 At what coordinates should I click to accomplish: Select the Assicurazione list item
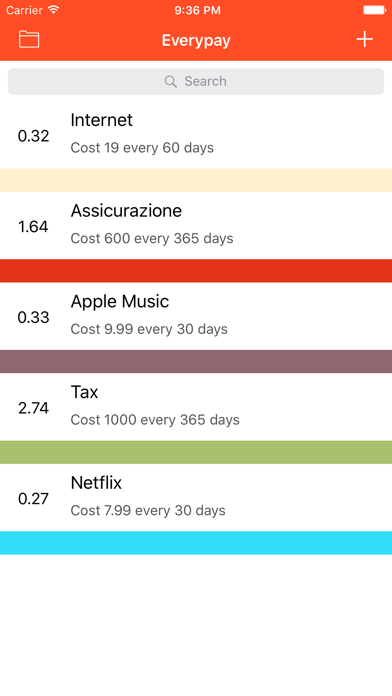[196, 225]
